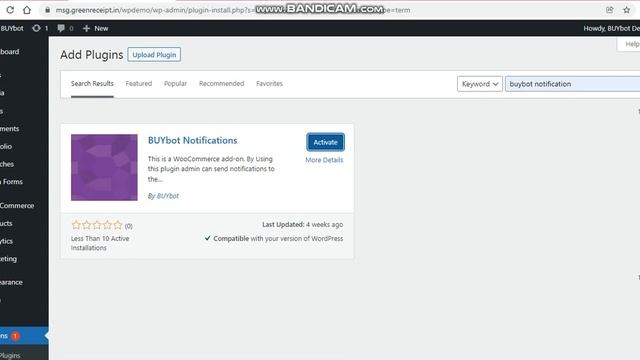Click the browser address bar URL

(x=233, y=10)
